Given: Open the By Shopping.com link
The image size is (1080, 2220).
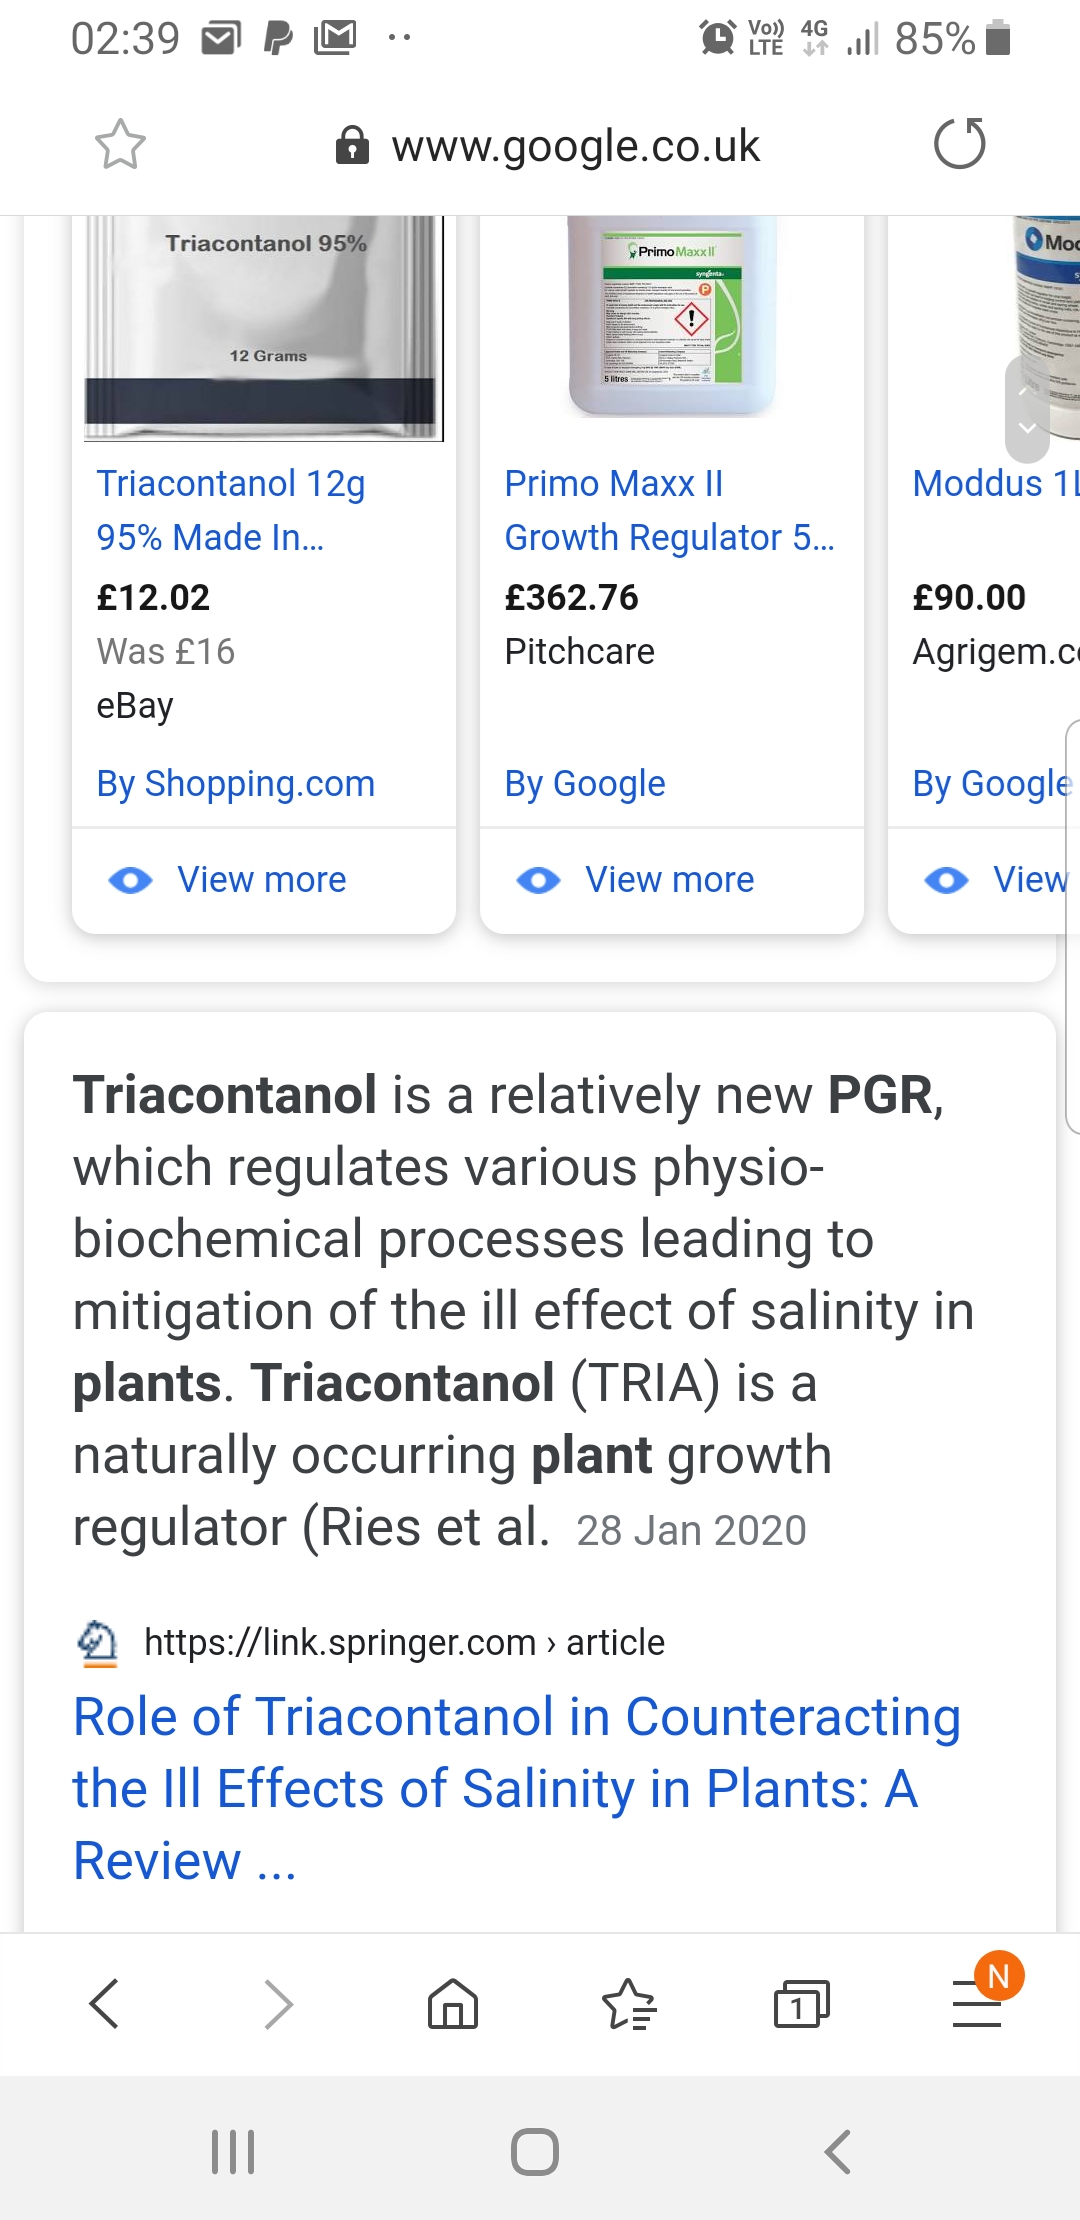Looking at the screenshot, I should 236,784.
